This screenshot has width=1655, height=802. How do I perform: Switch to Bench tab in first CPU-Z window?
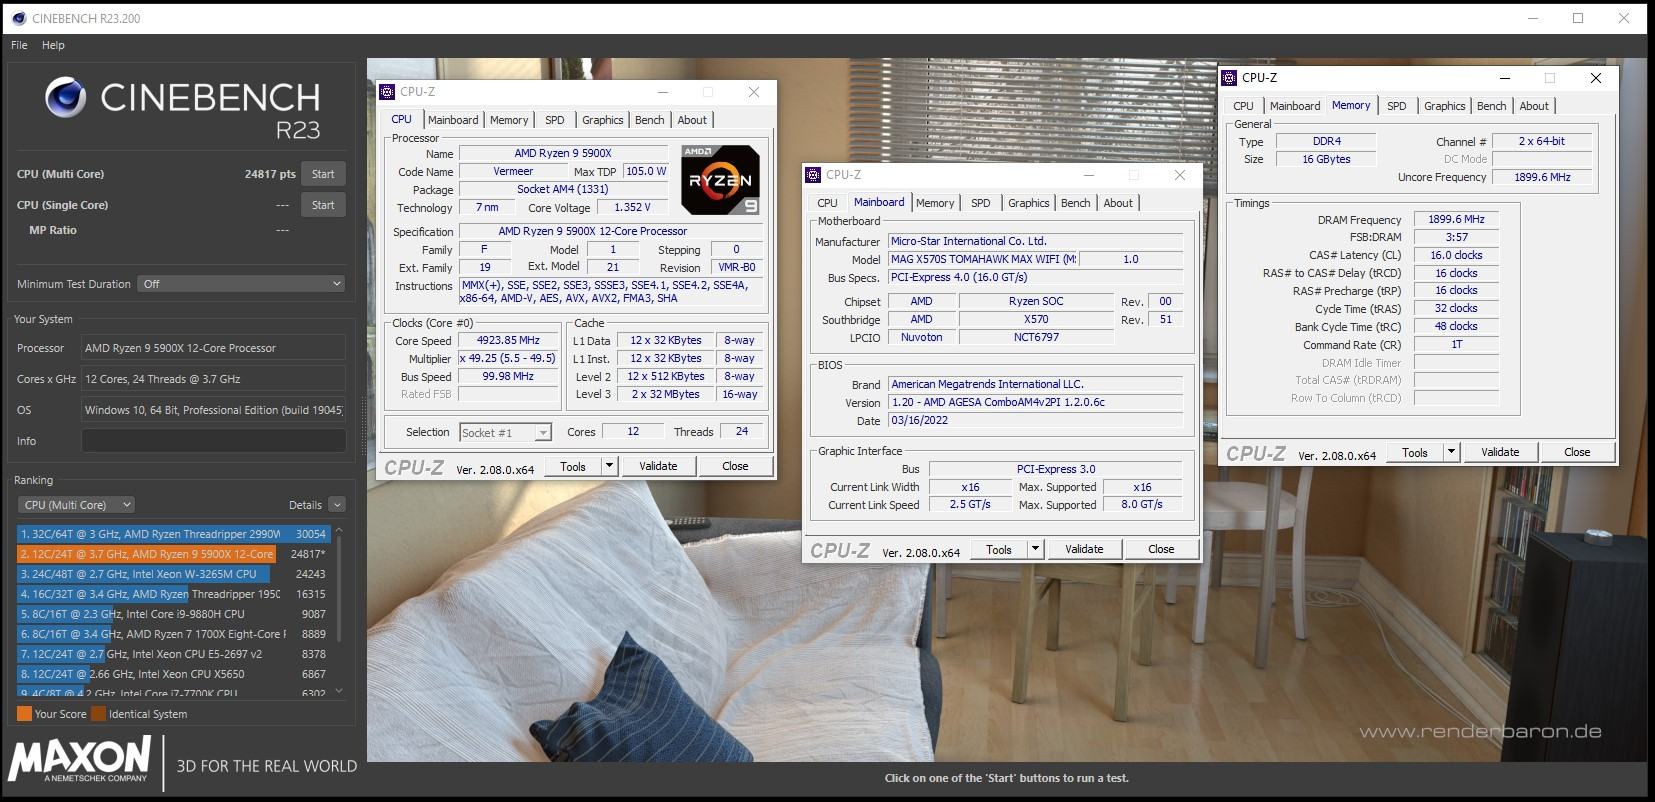coord(650,120)
